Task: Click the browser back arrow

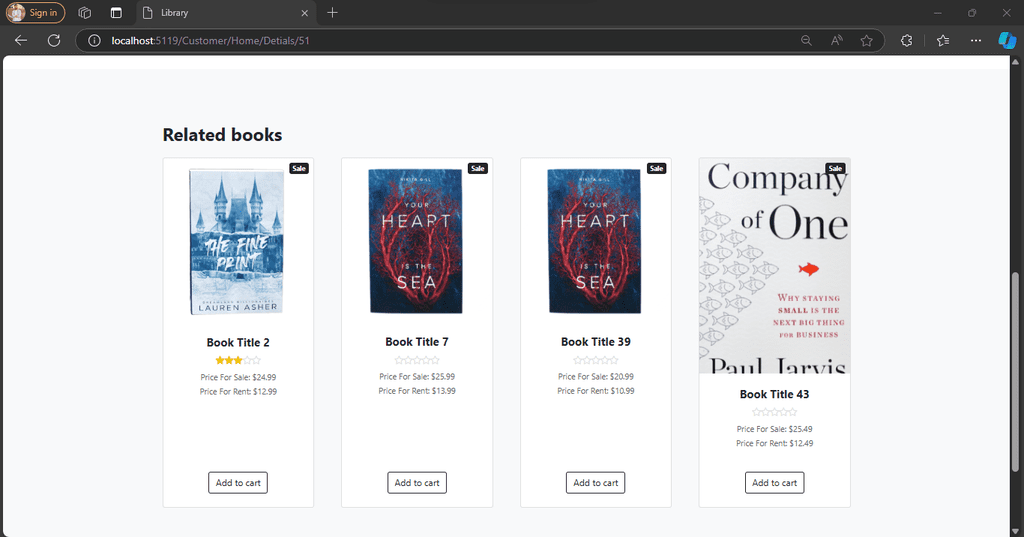Action: tap(21, 41)
